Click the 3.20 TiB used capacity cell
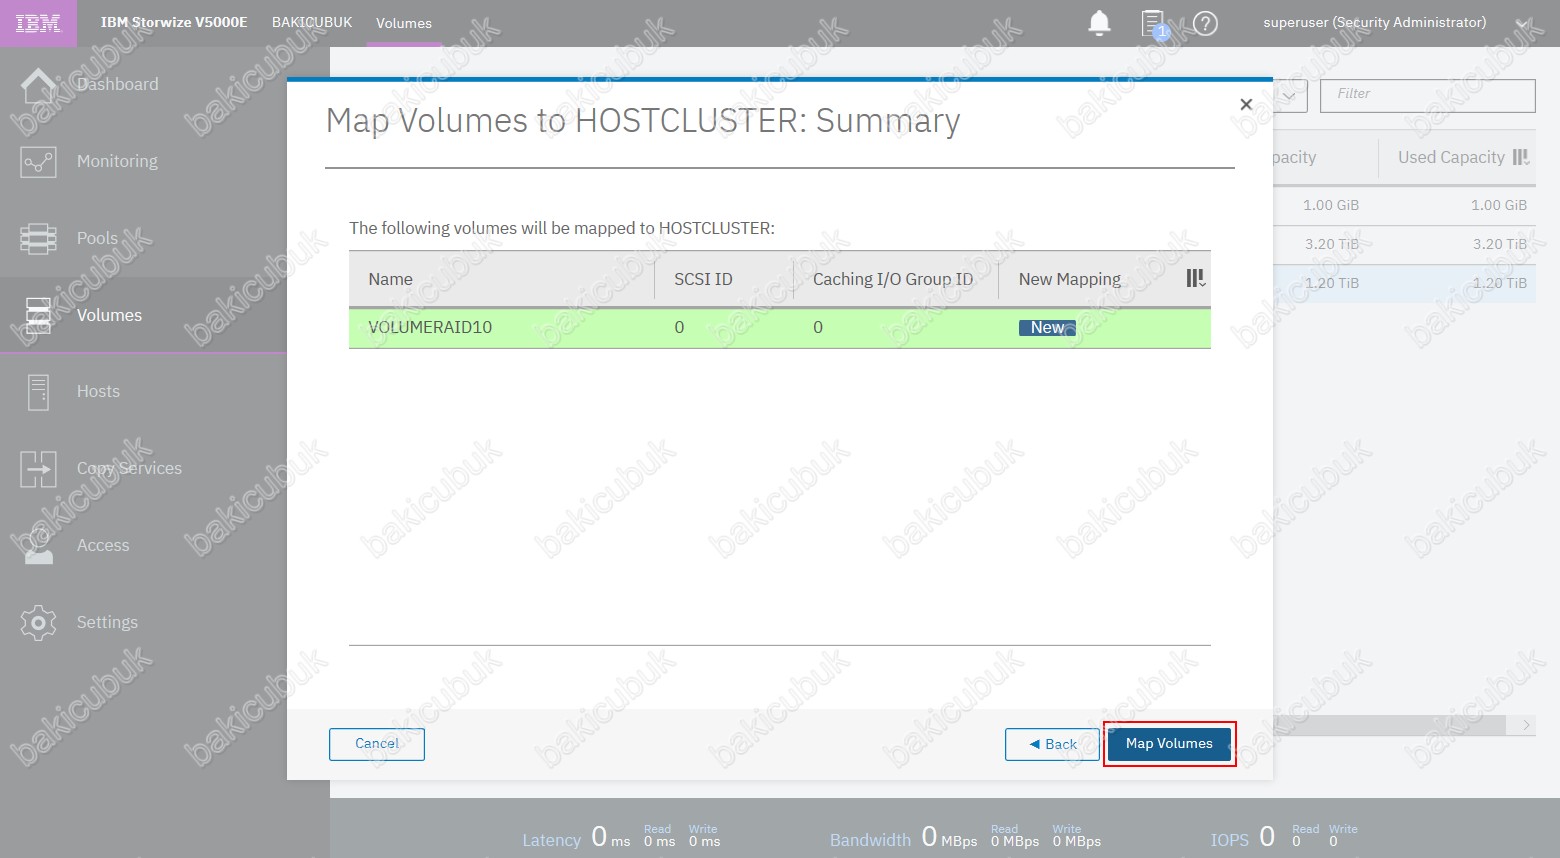The image size is (1560, 858). coord(1499,244)
